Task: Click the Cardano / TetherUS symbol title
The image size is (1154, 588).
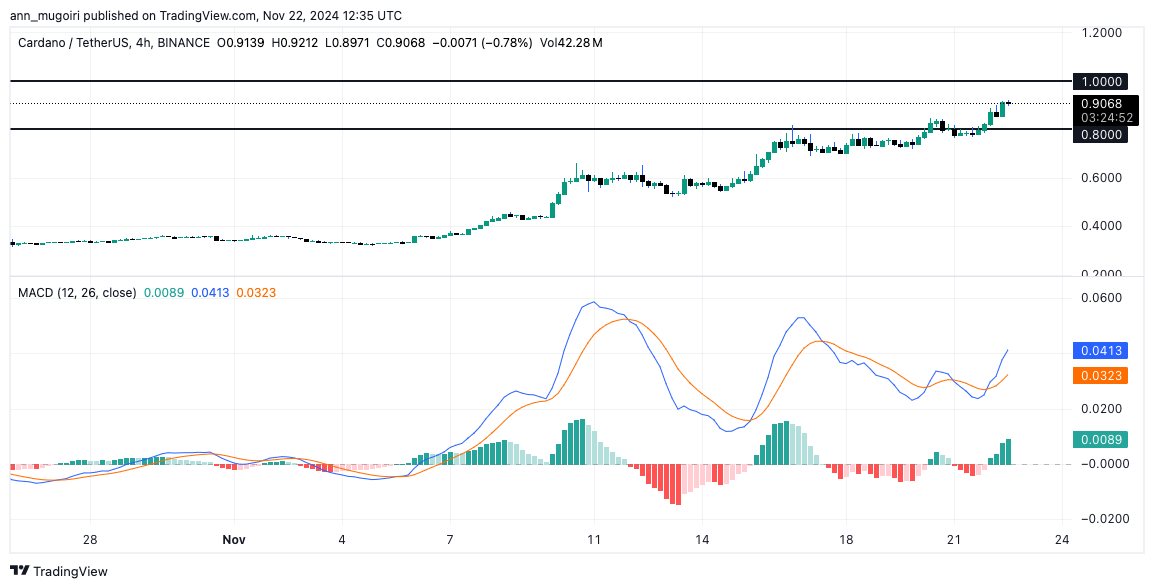Action: [113, 43]
